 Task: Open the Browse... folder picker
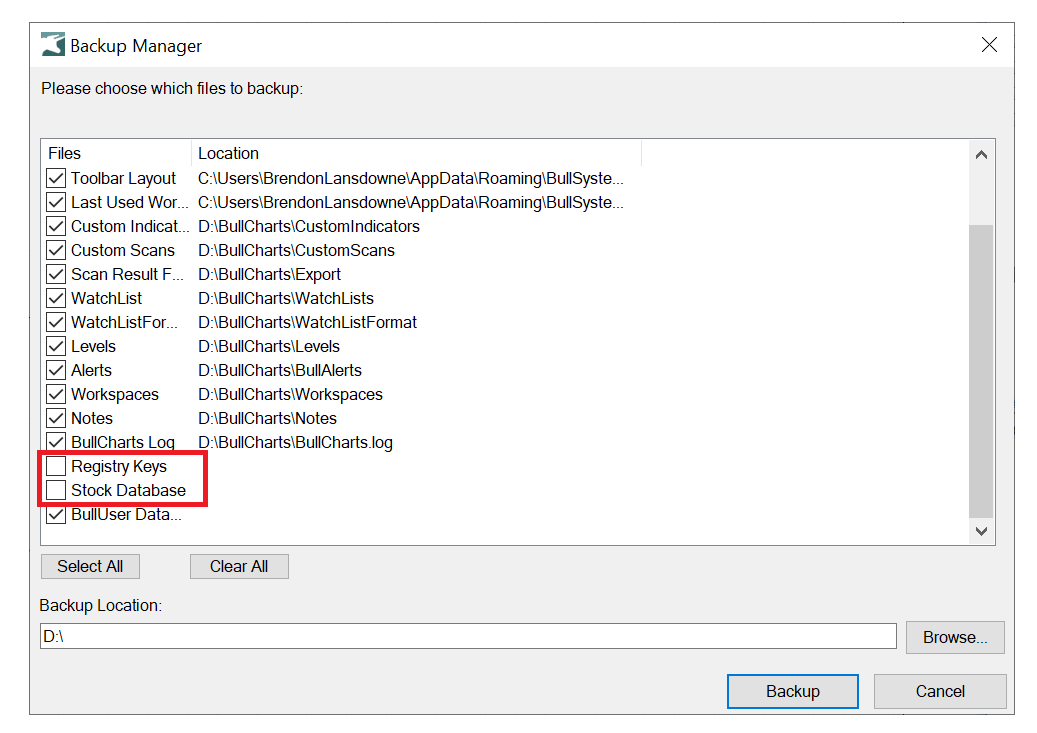tap(955, 637)
